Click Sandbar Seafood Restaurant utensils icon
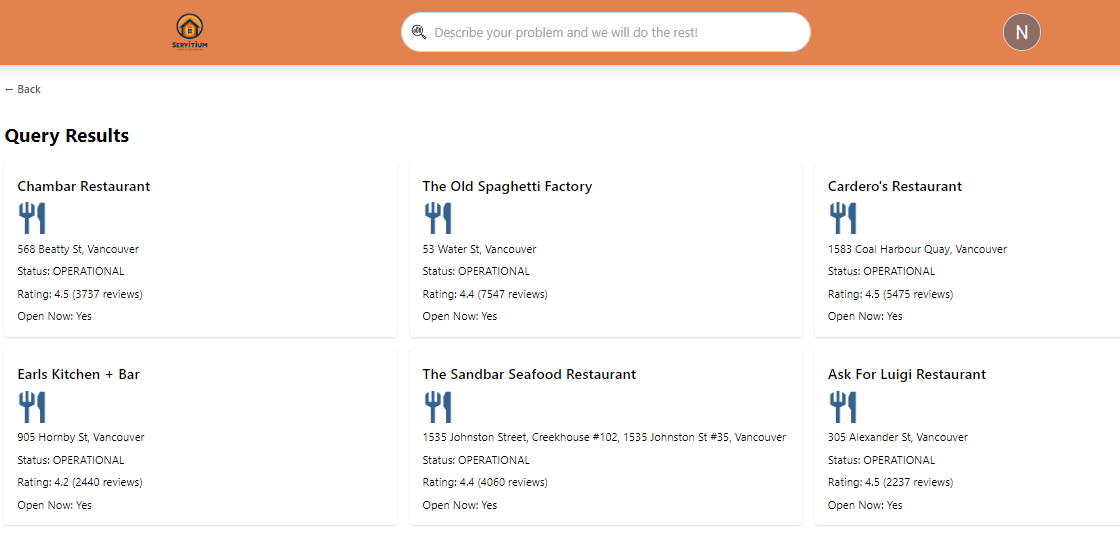 pyautogui.click(x=438, y=406)
